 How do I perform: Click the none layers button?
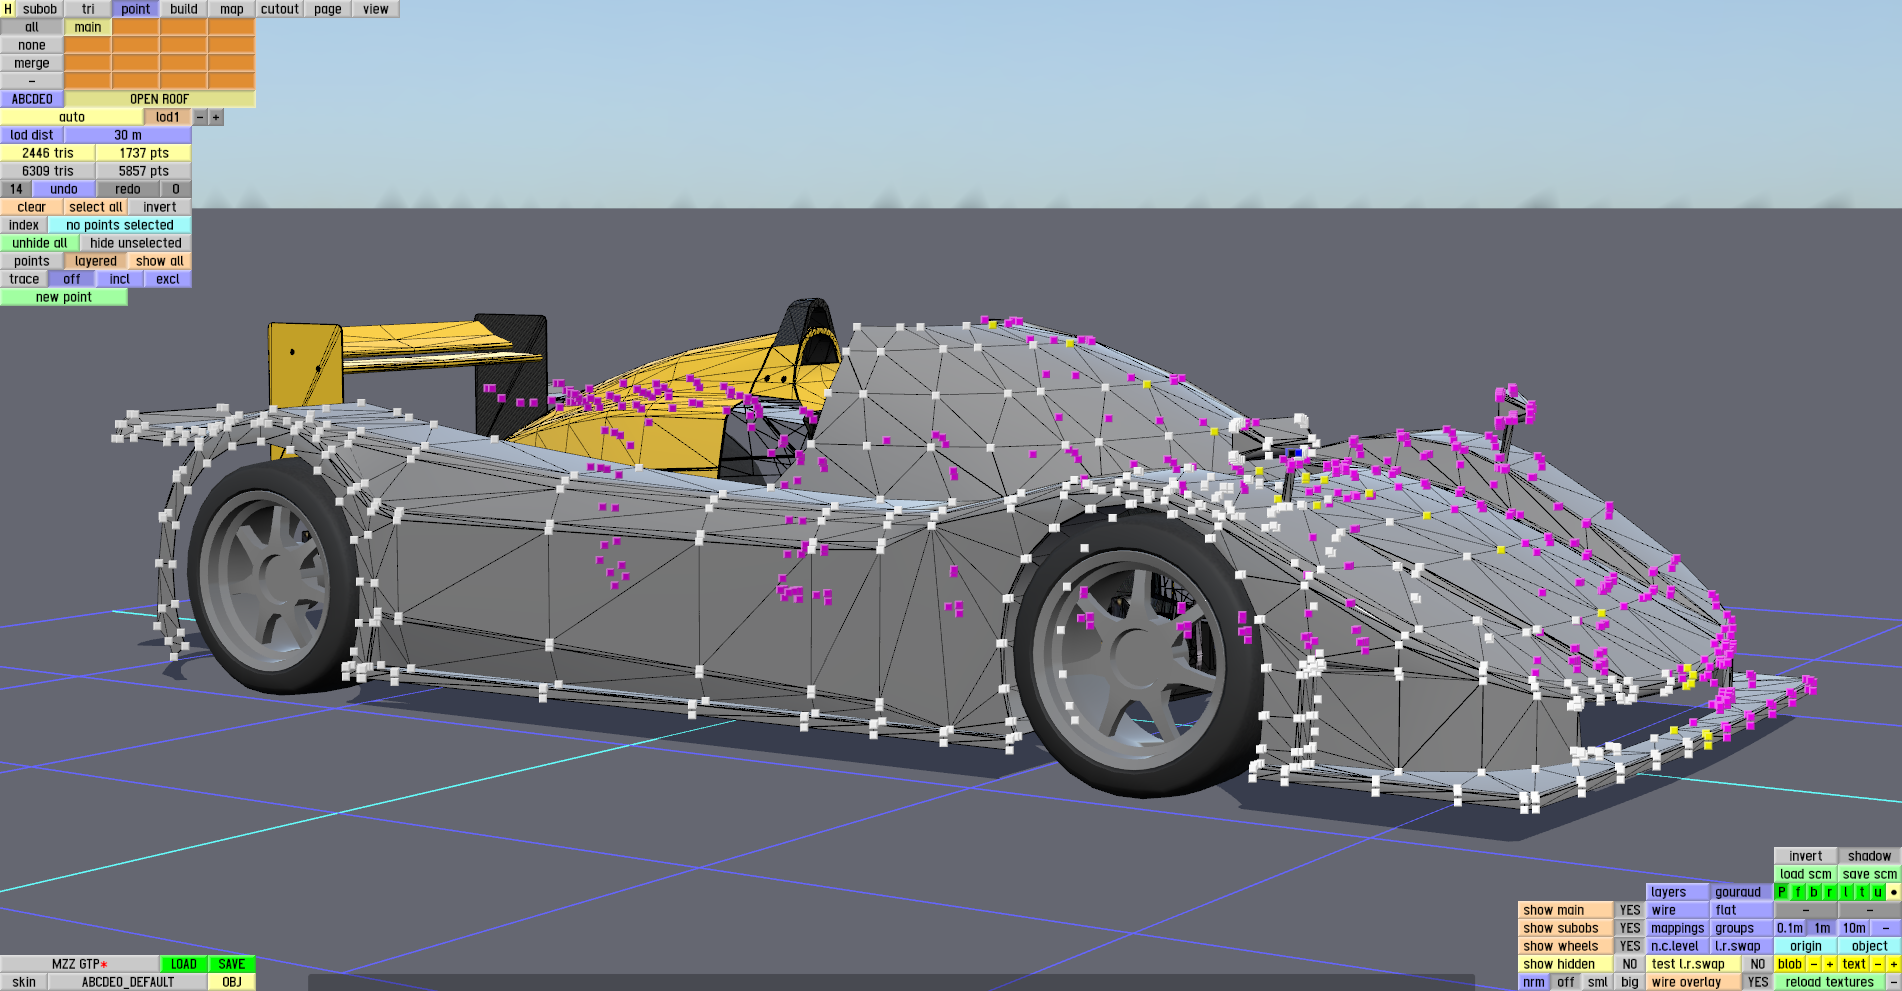pyautogui.click(x=32, y=45)
